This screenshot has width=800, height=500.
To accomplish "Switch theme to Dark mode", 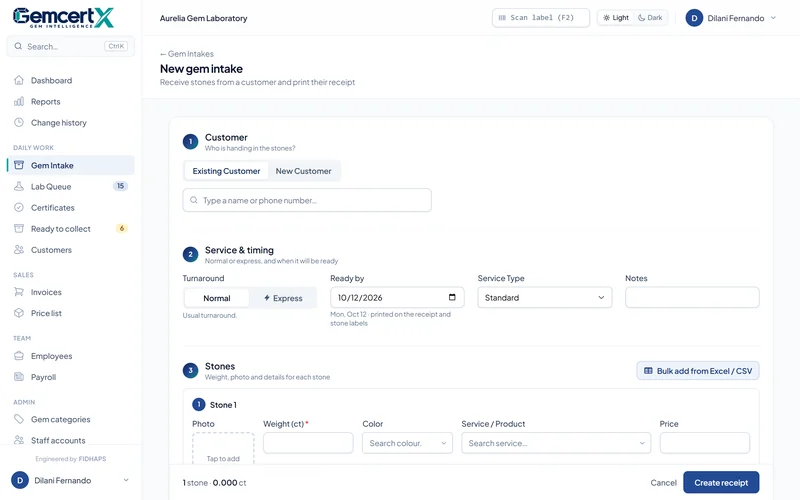I will (650, 18).
